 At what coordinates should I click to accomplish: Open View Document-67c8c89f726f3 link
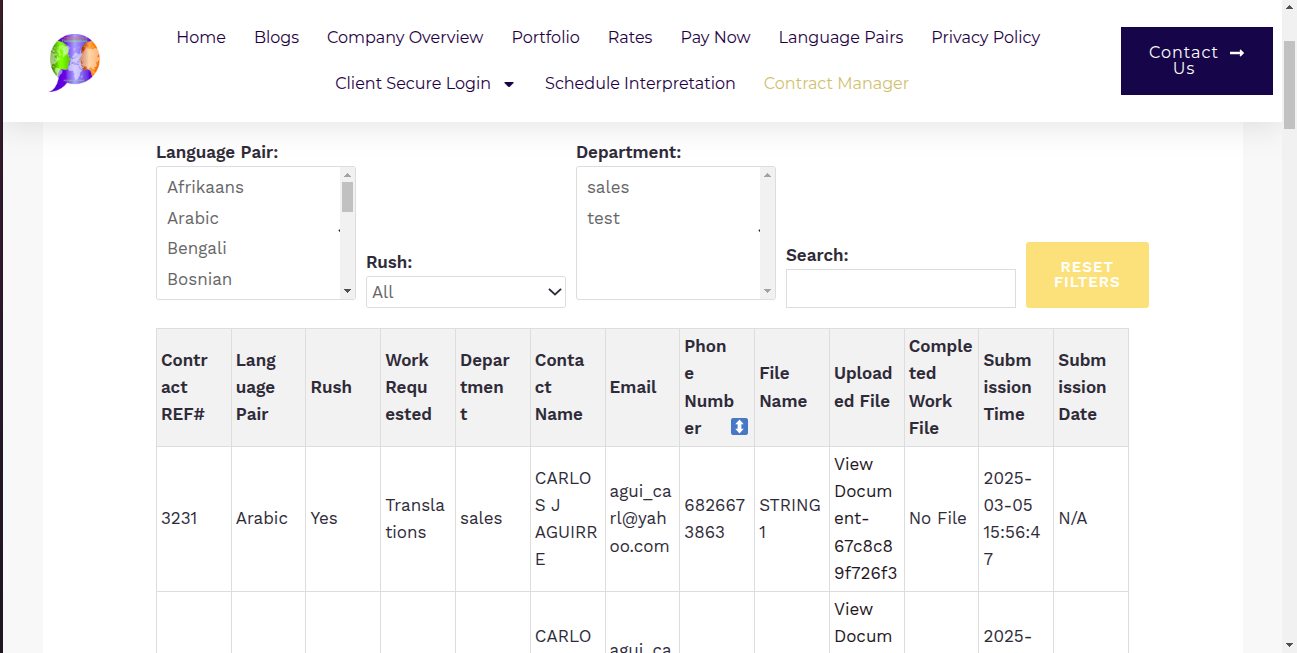866,518
